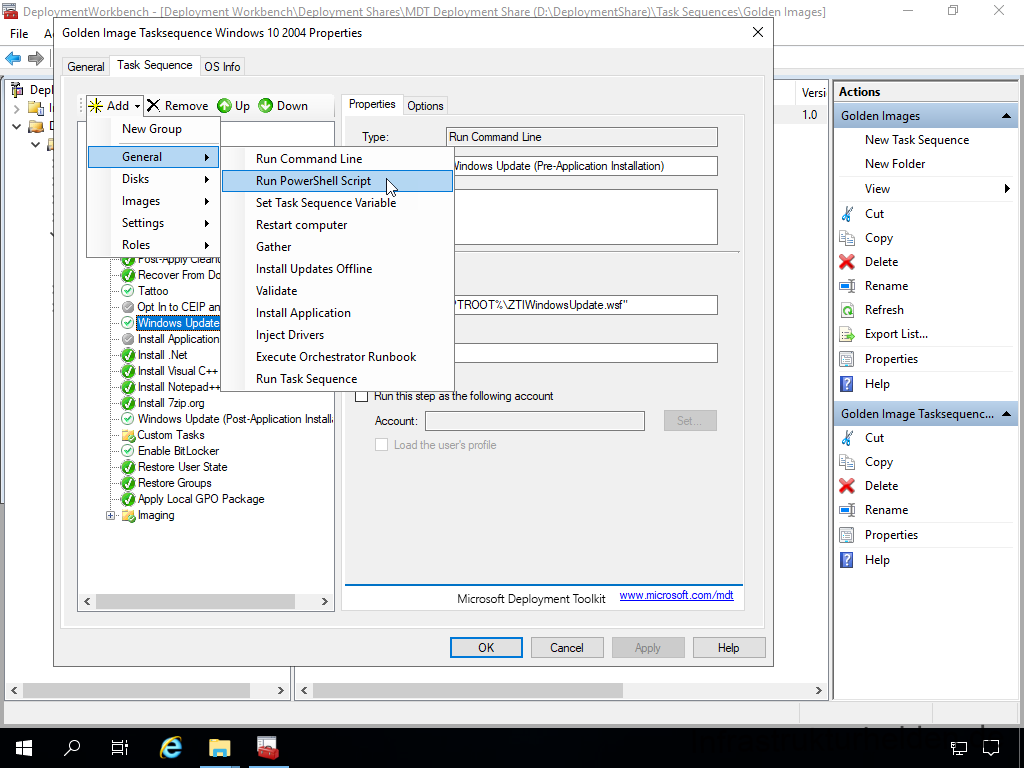Expand the Imaging group in tree

110,516
